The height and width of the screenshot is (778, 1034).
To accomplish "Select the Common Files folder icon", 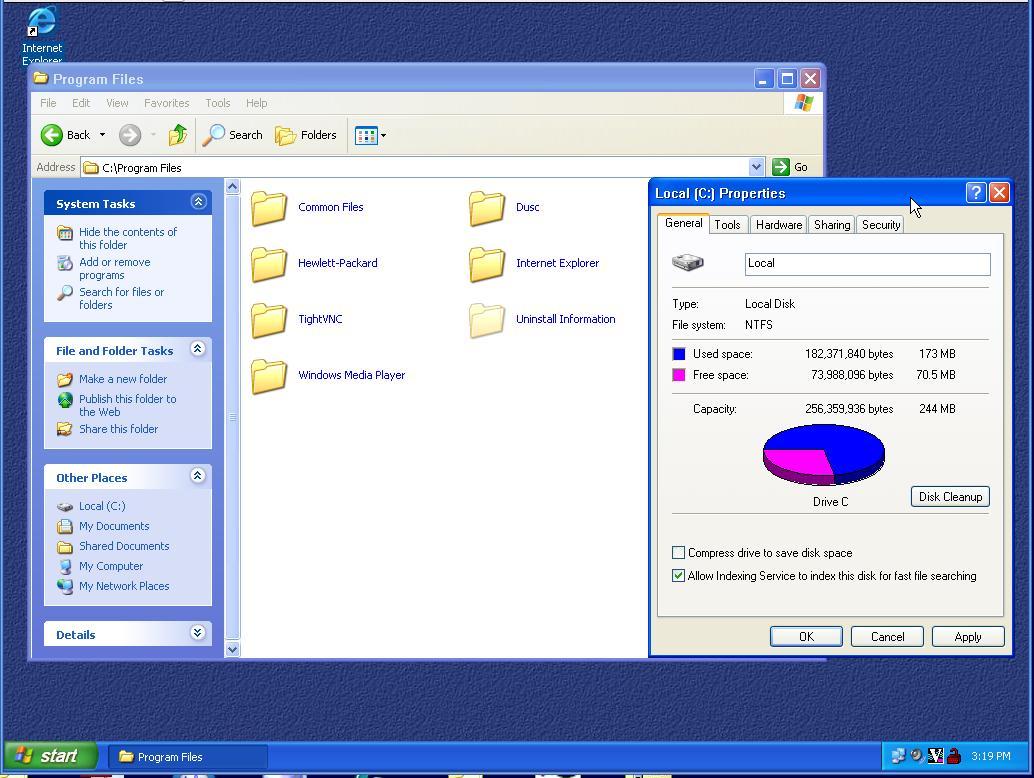I will 269,208.
